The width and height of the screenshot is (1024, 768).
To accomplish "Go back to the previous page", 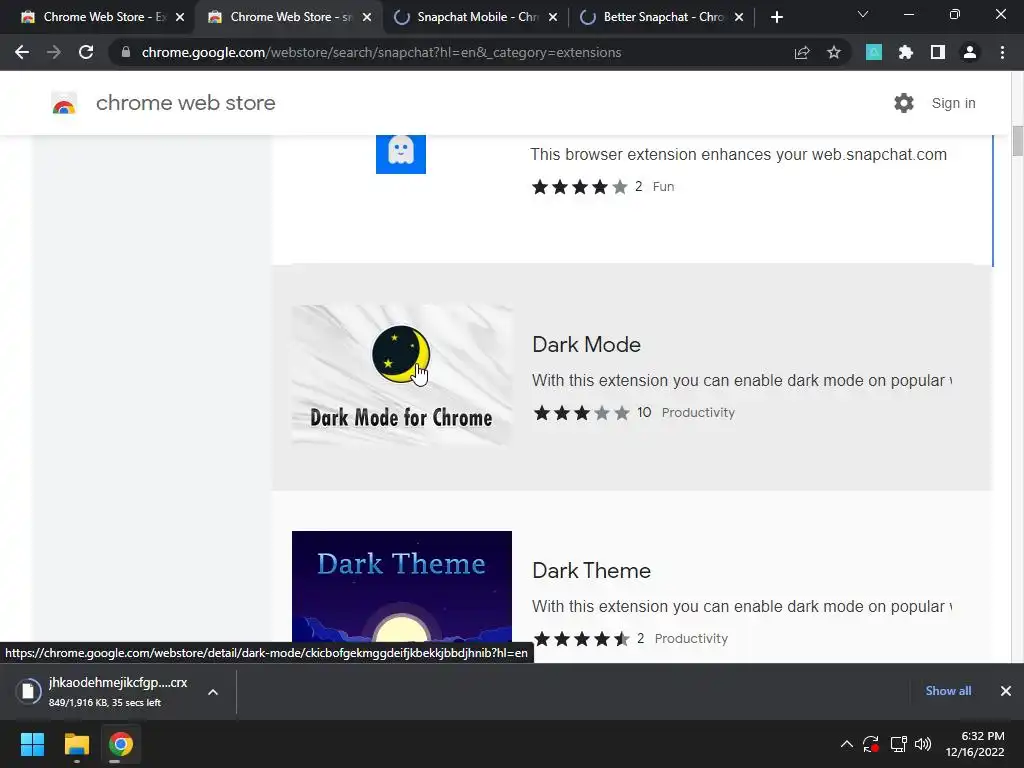I will (x=22, y=52).
